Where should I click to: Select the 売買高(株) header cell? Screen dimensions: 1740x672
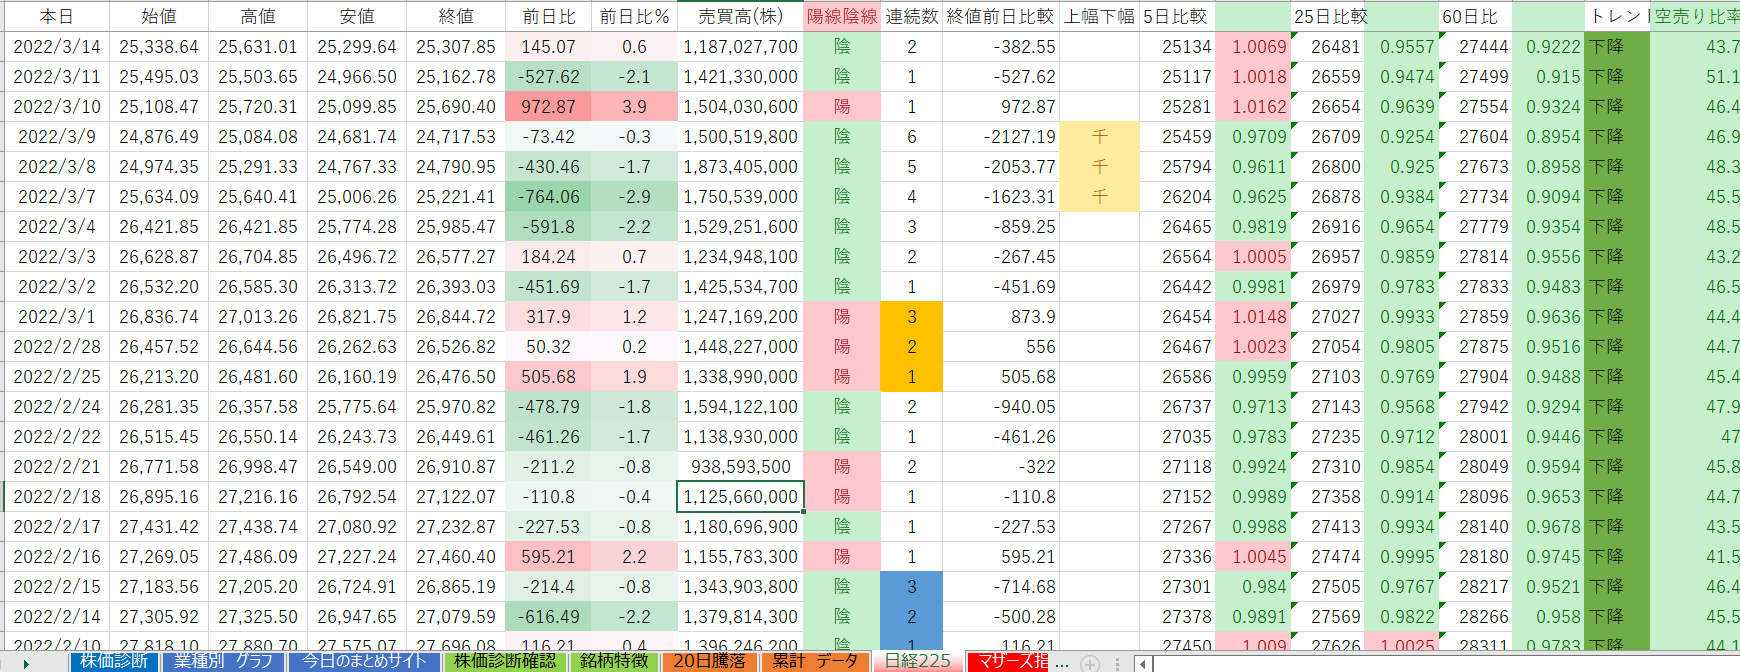(740, 16)
